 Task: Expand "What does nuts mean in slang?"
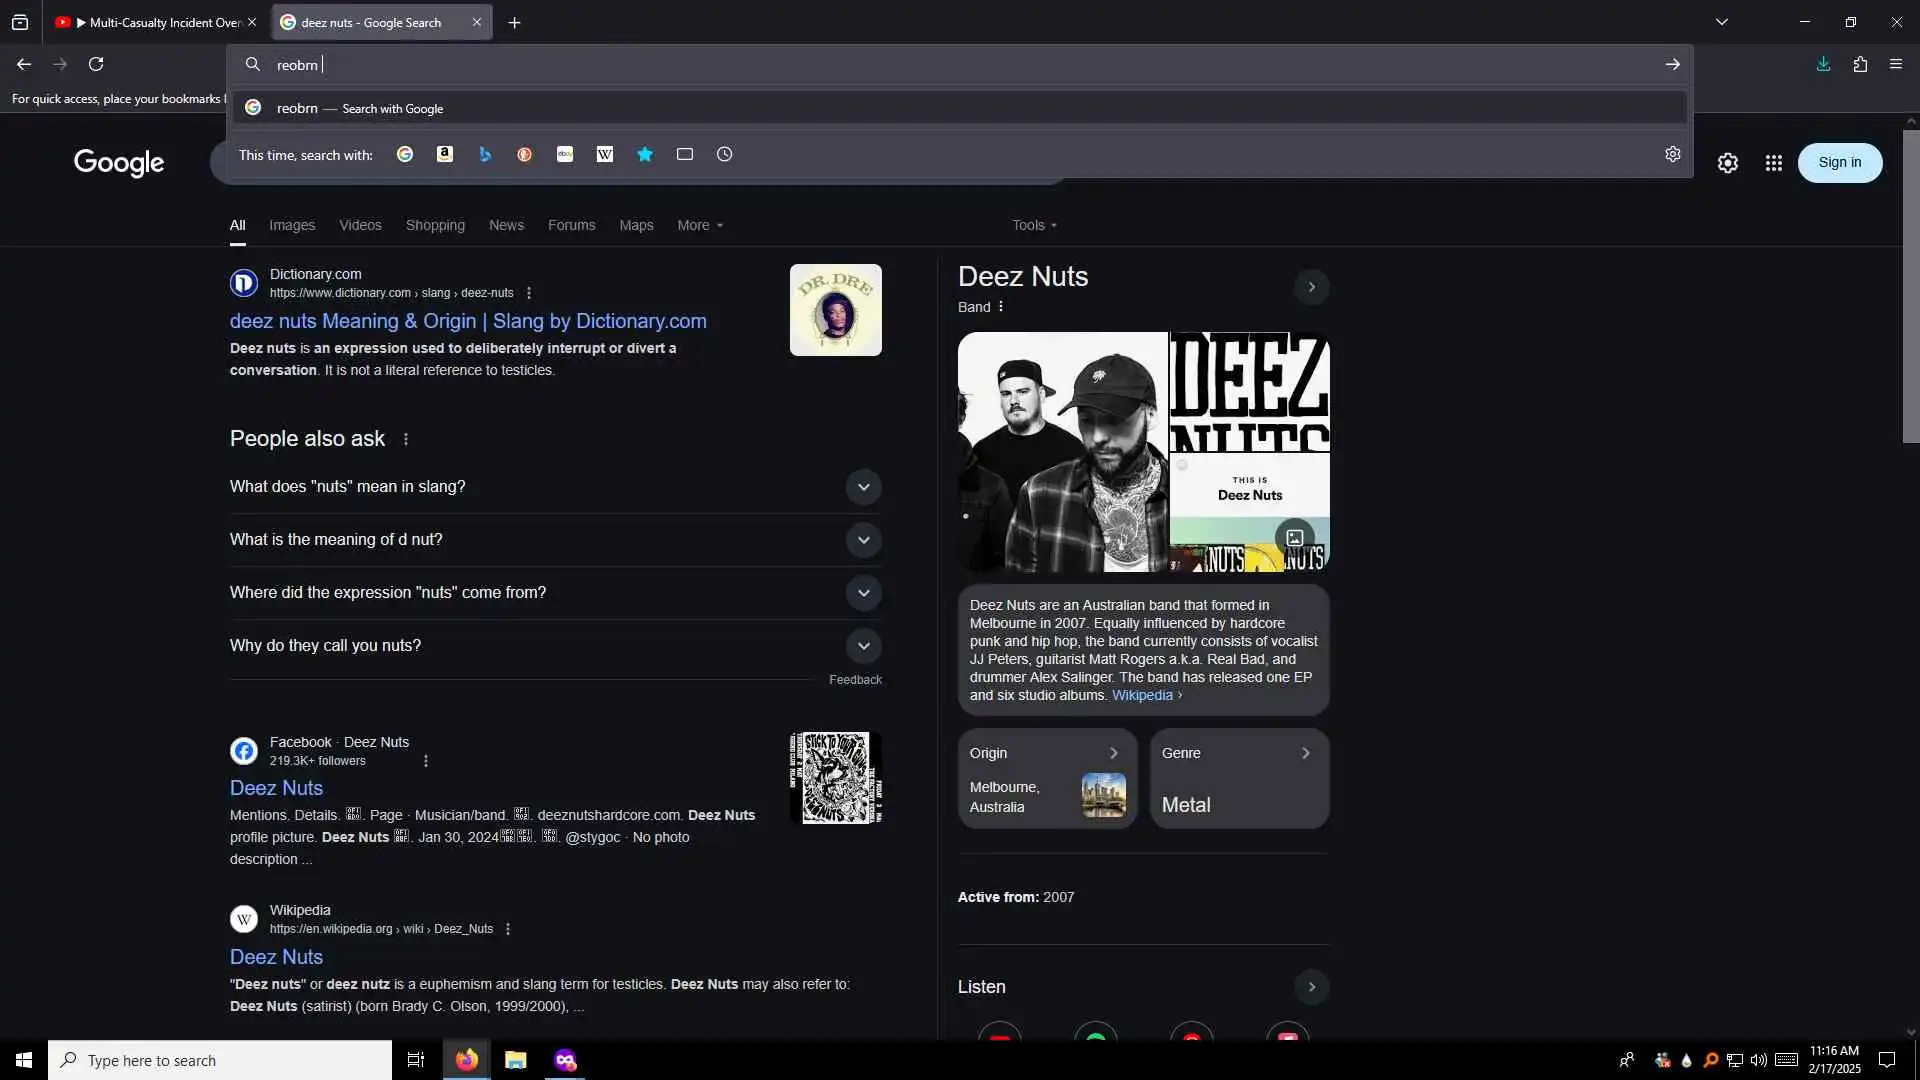coord(863,487)
